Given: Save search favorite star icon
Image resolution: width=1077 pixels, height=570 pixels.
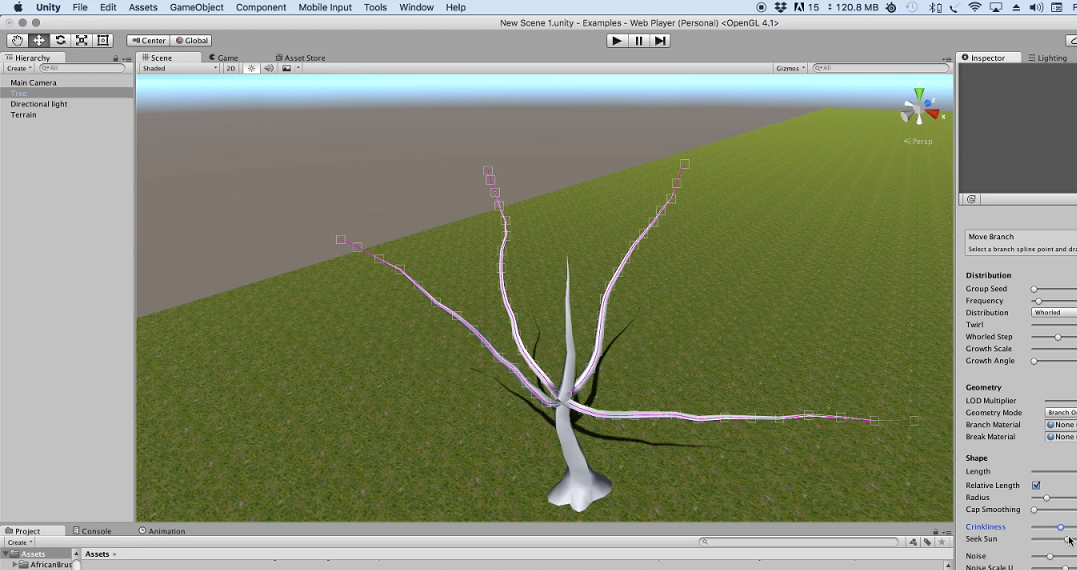Looking at the screenshot, I should click(942, 542).
